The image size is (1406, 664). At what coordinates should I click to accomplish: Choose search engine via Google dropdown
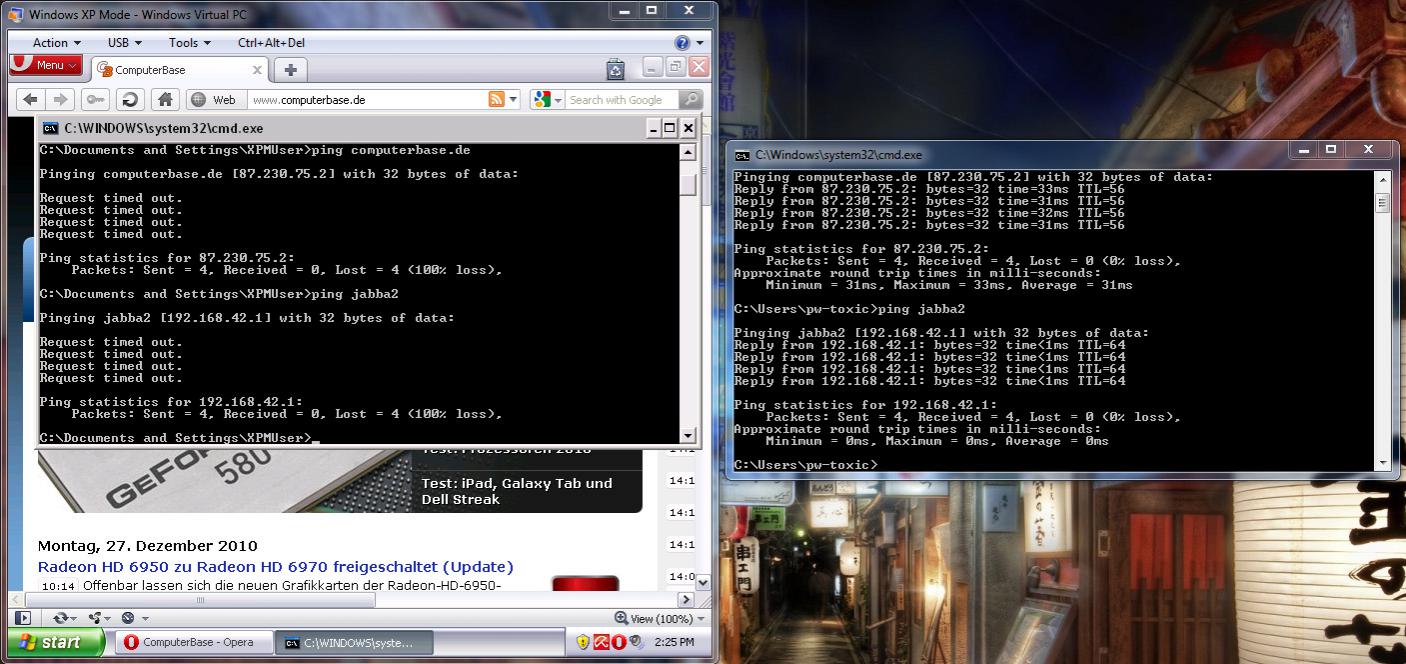click(560, 100)
